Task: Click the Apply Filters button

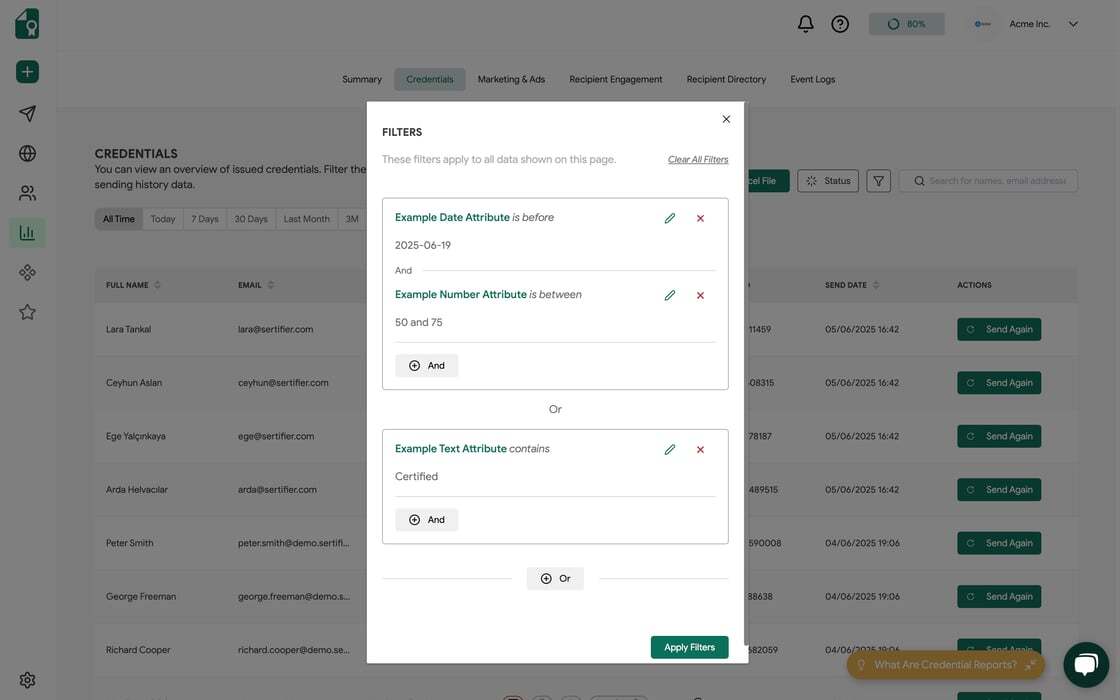Action: click(689, 647)
